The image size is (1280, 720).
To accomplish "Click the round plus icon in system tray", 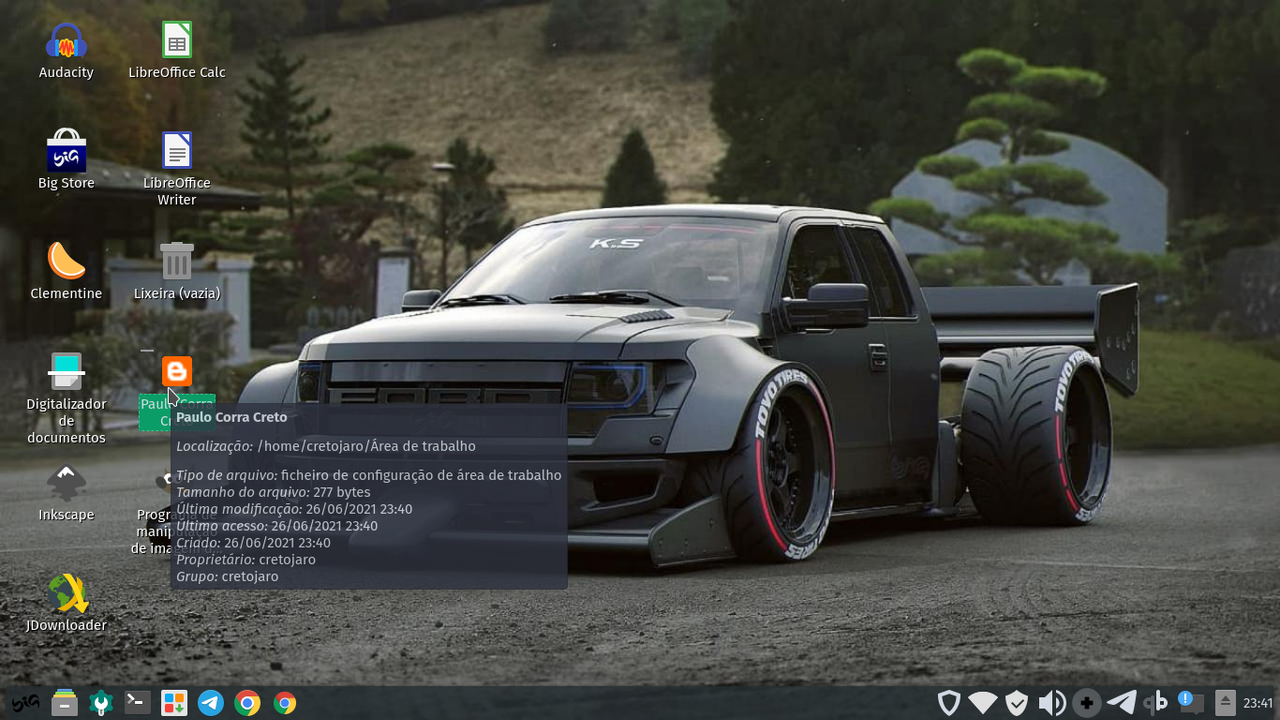I will 1087,703.
